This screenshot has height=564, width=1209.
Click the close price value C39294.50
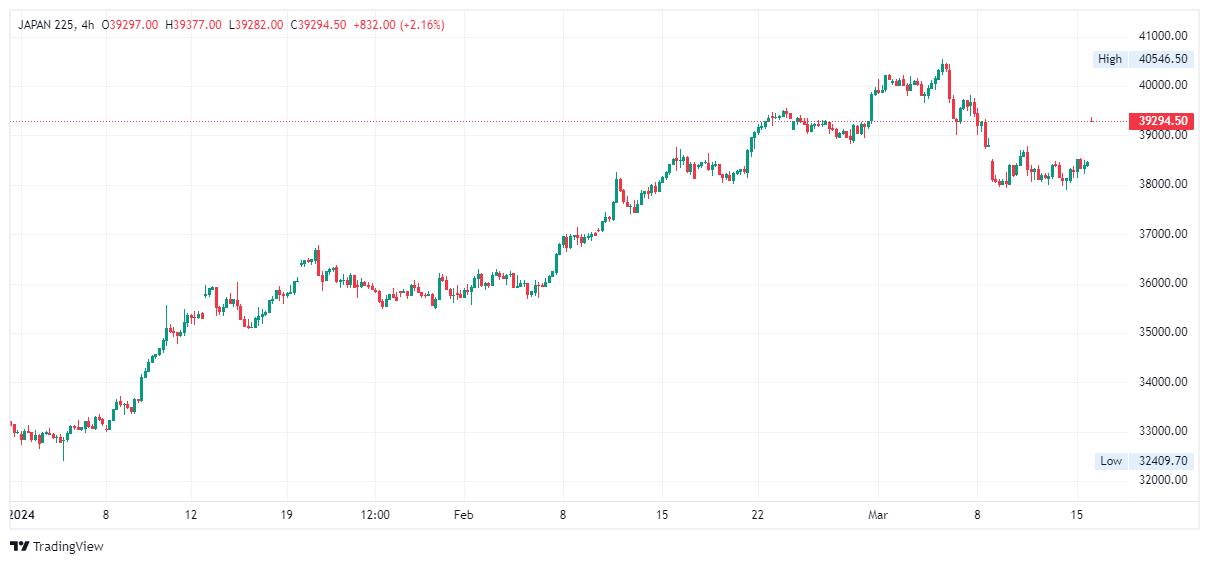[x=318, y=25]
